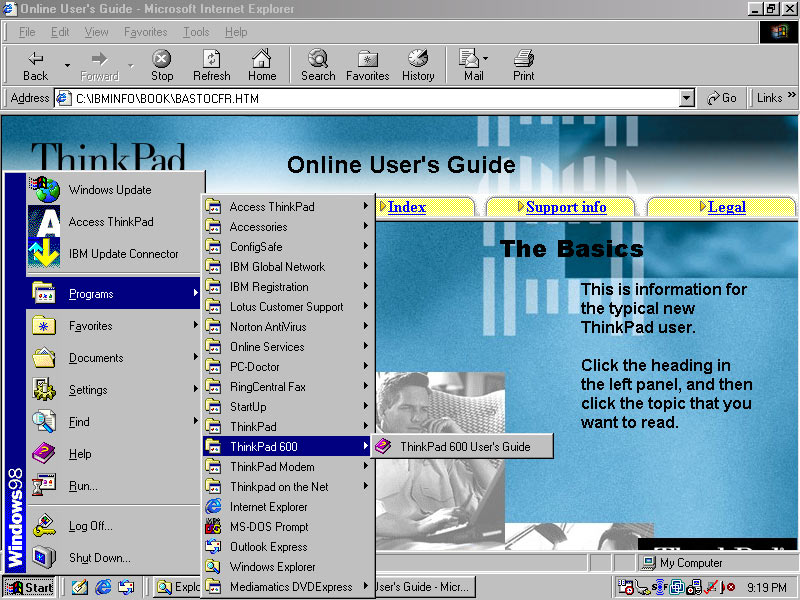Start Outlook Express from Programs list

pyautogui.click(x=288, y=546)
